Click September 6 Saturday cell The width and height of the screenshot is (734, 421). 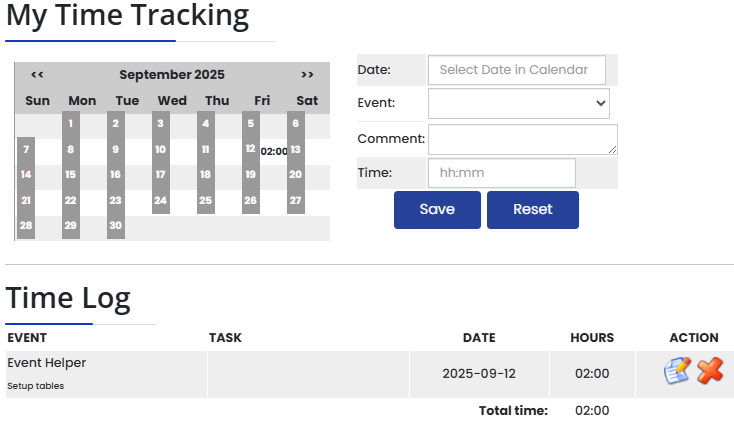click(x=296, y=124)
